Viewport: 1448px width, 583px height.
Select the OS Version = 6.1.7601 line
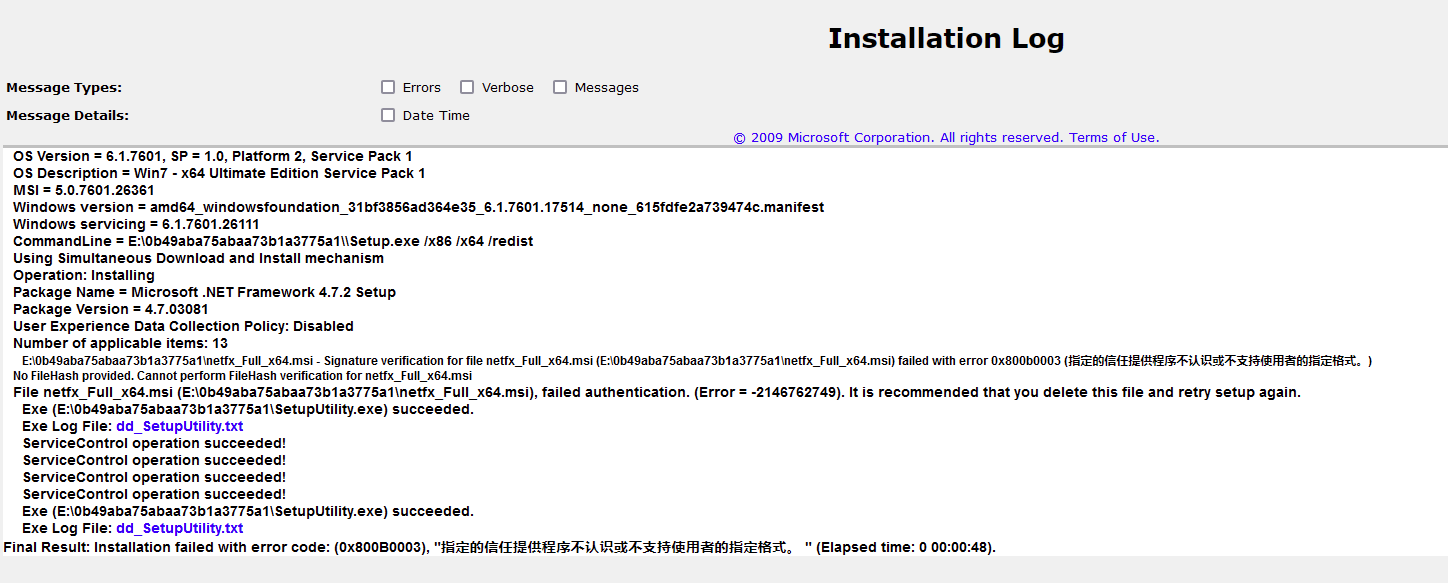click(x=212, y=156)
